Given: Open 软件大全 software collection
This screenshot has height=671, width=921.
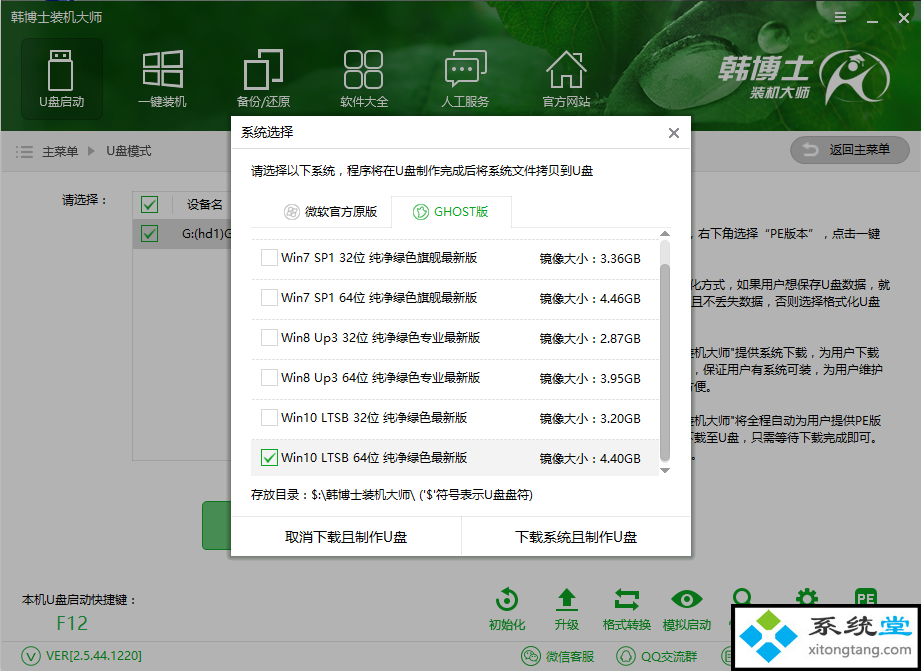Looking at the screenshot, I should pyautogui.click(x=364, y=78).
